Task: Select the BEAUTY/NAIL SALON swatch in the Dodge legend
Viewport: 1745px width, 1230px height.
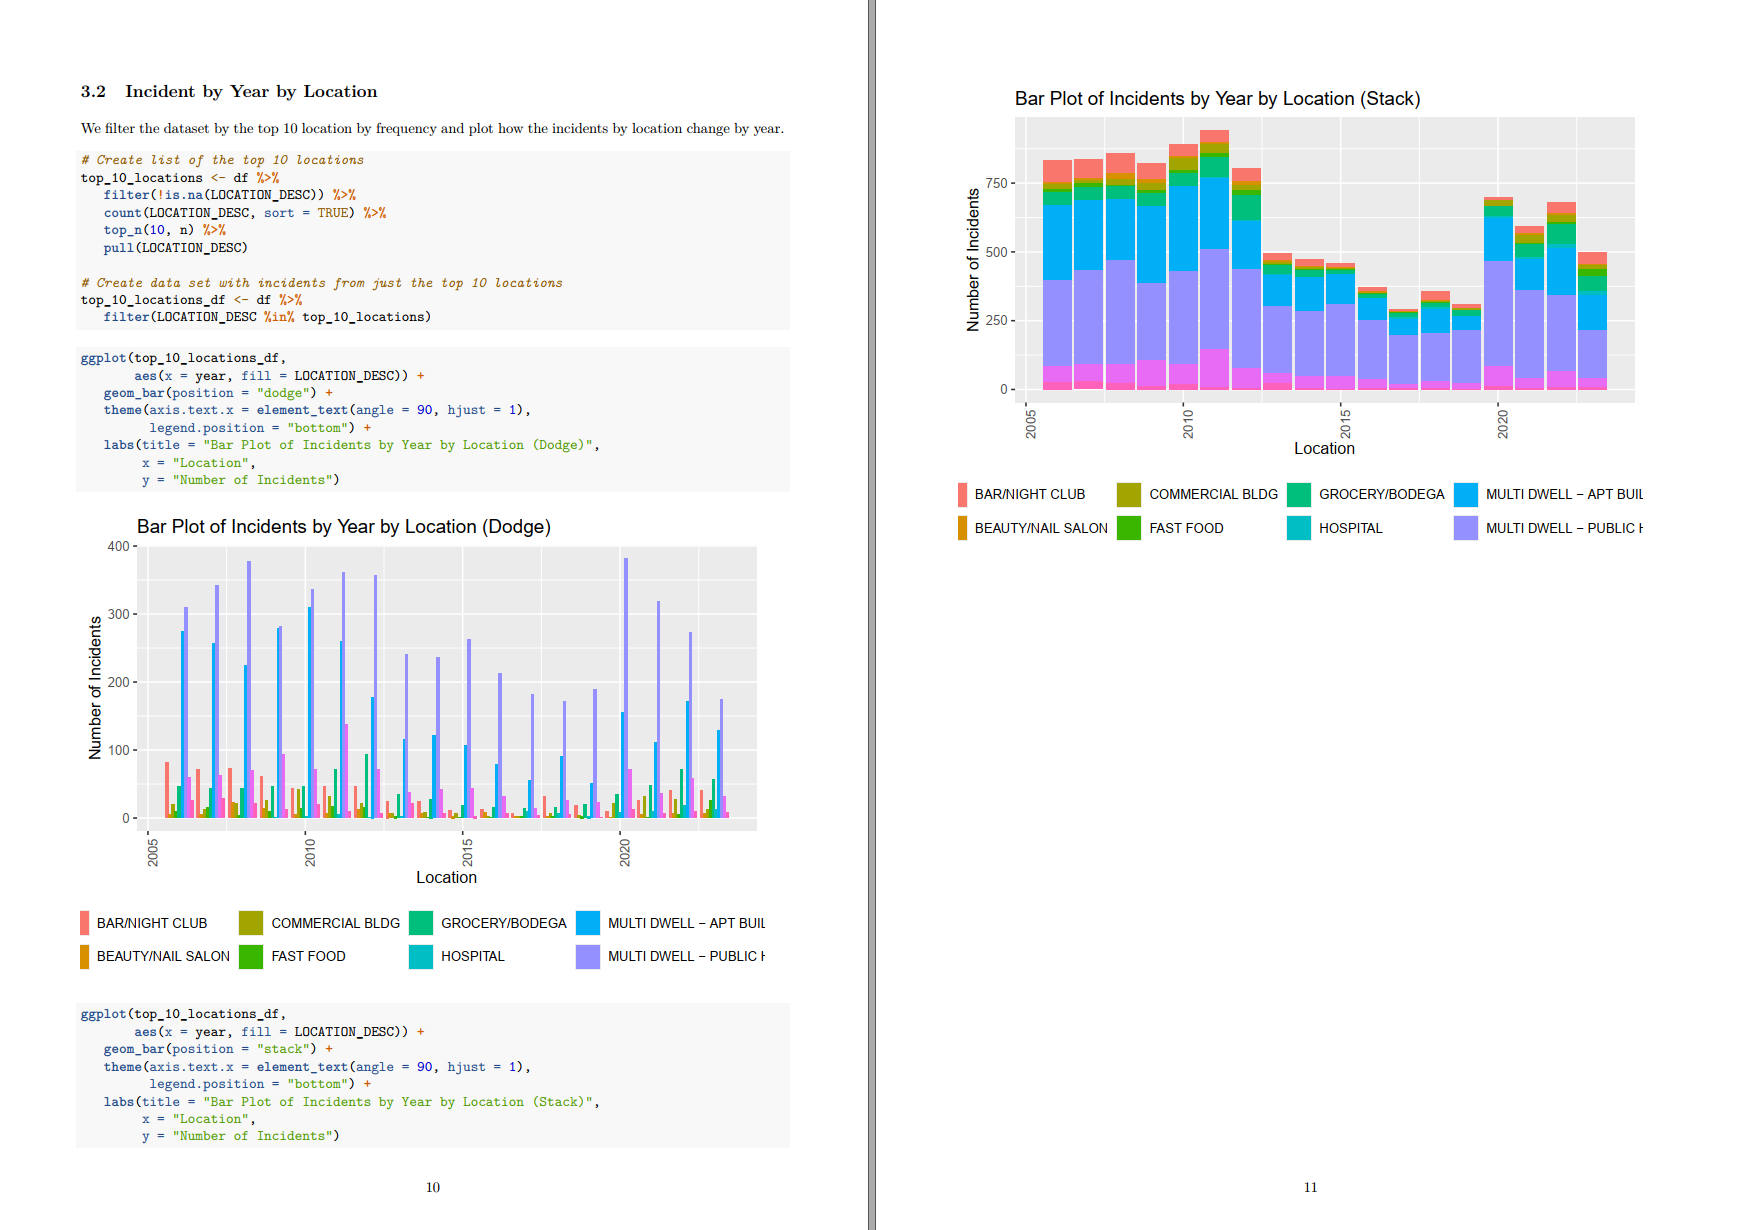Action: click(85, 956)
